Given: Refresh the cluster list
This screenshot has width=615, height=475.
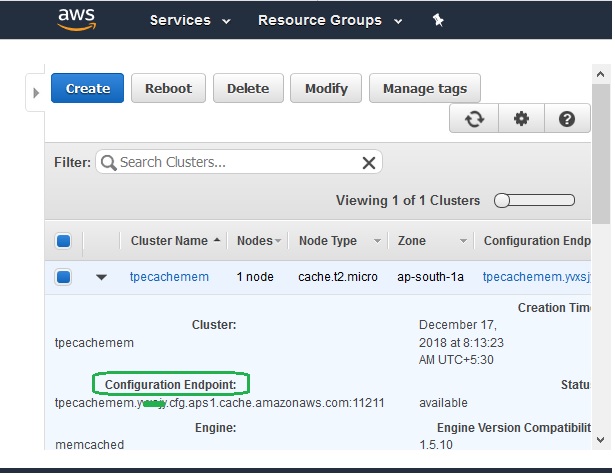Looking at the screenshot, I should coord(474,119).
